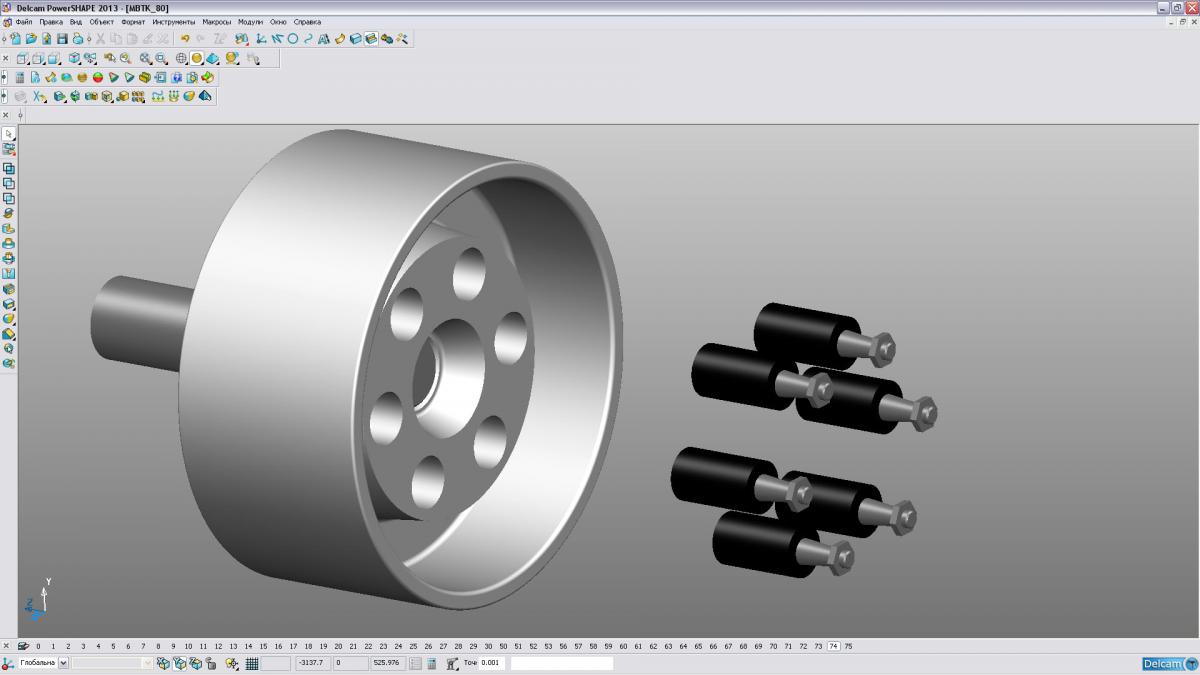Toggle level 60 in levels bar
1200x675 pixels.
[x=623, y=646]
